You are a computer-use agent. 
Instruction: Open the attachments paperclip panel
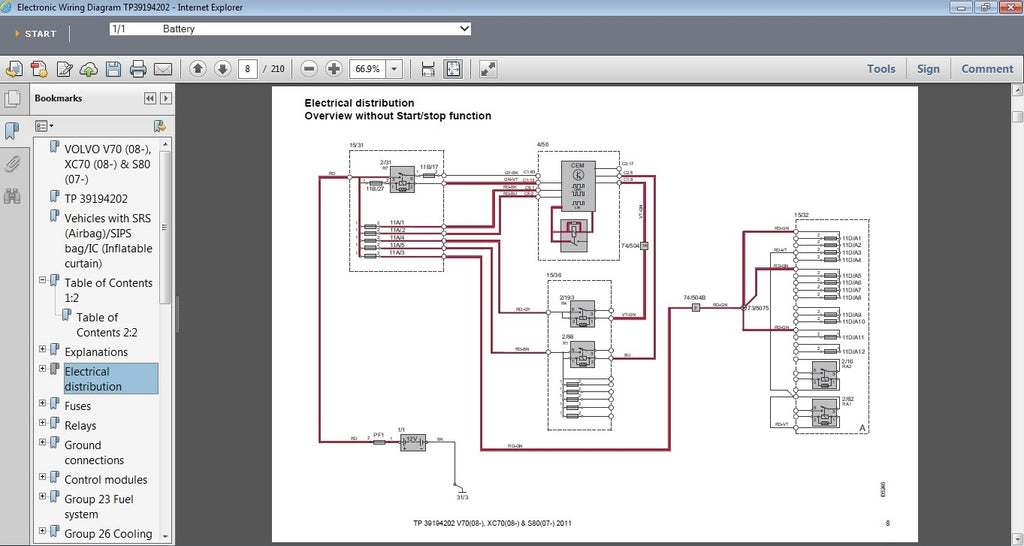(x=12, y=163)
